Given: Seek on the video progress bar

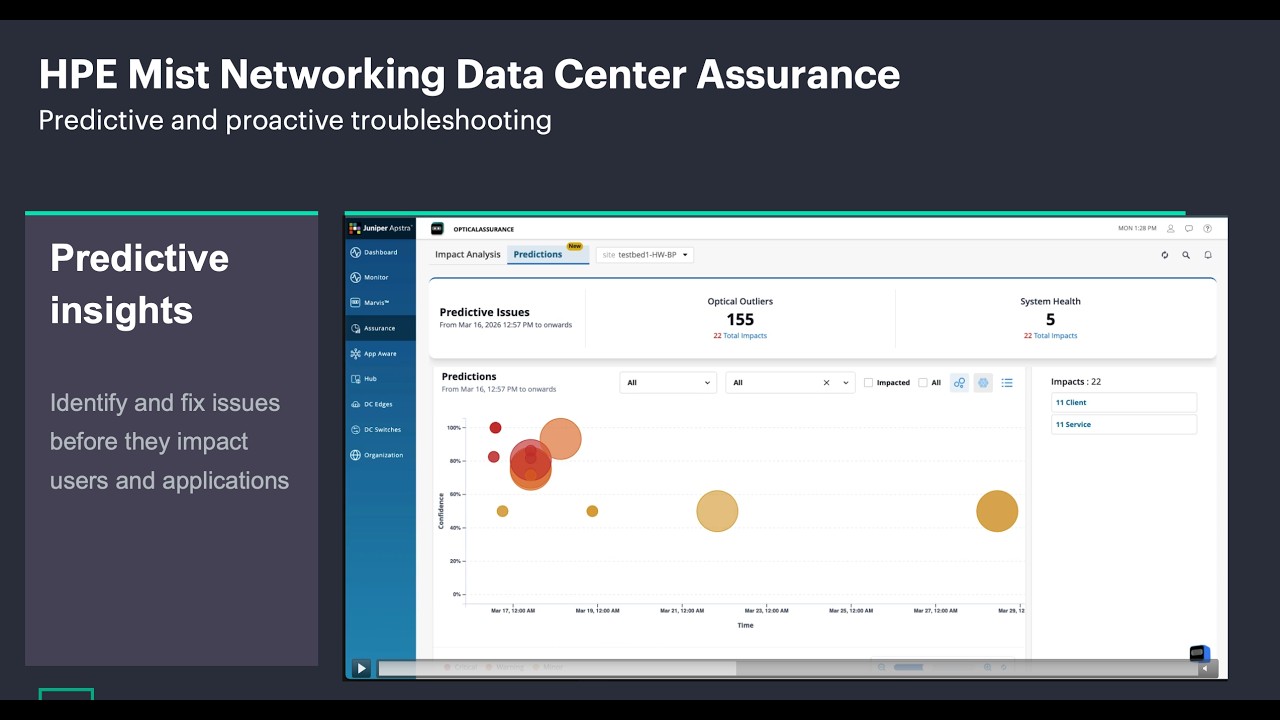Looking at the screenshot, I should pyautogui.click(x=787, y=668).
